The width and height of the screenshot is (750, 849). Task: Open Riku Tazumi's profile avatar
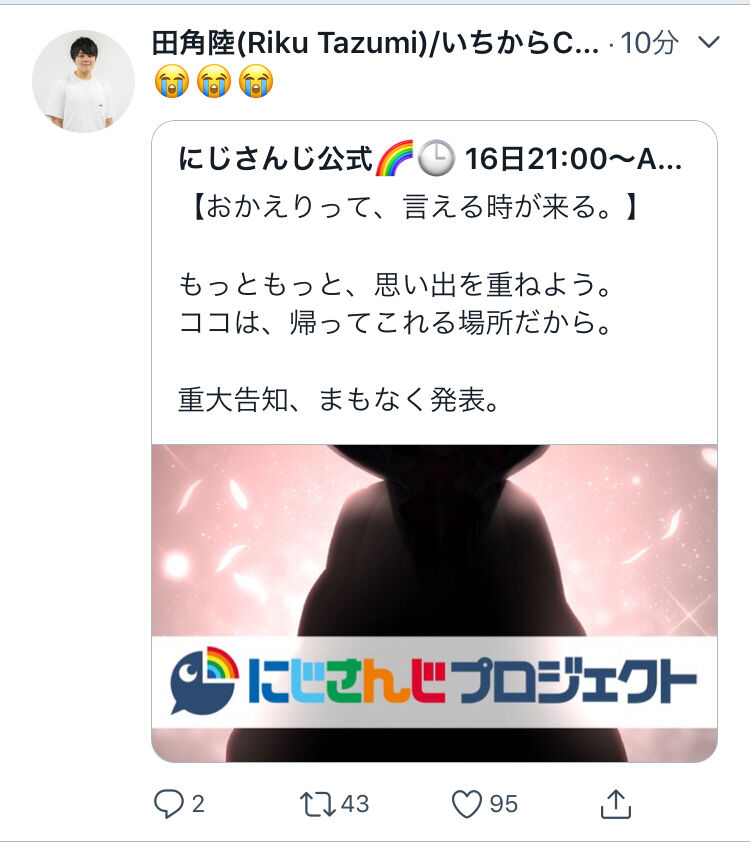tap(83, 81)
